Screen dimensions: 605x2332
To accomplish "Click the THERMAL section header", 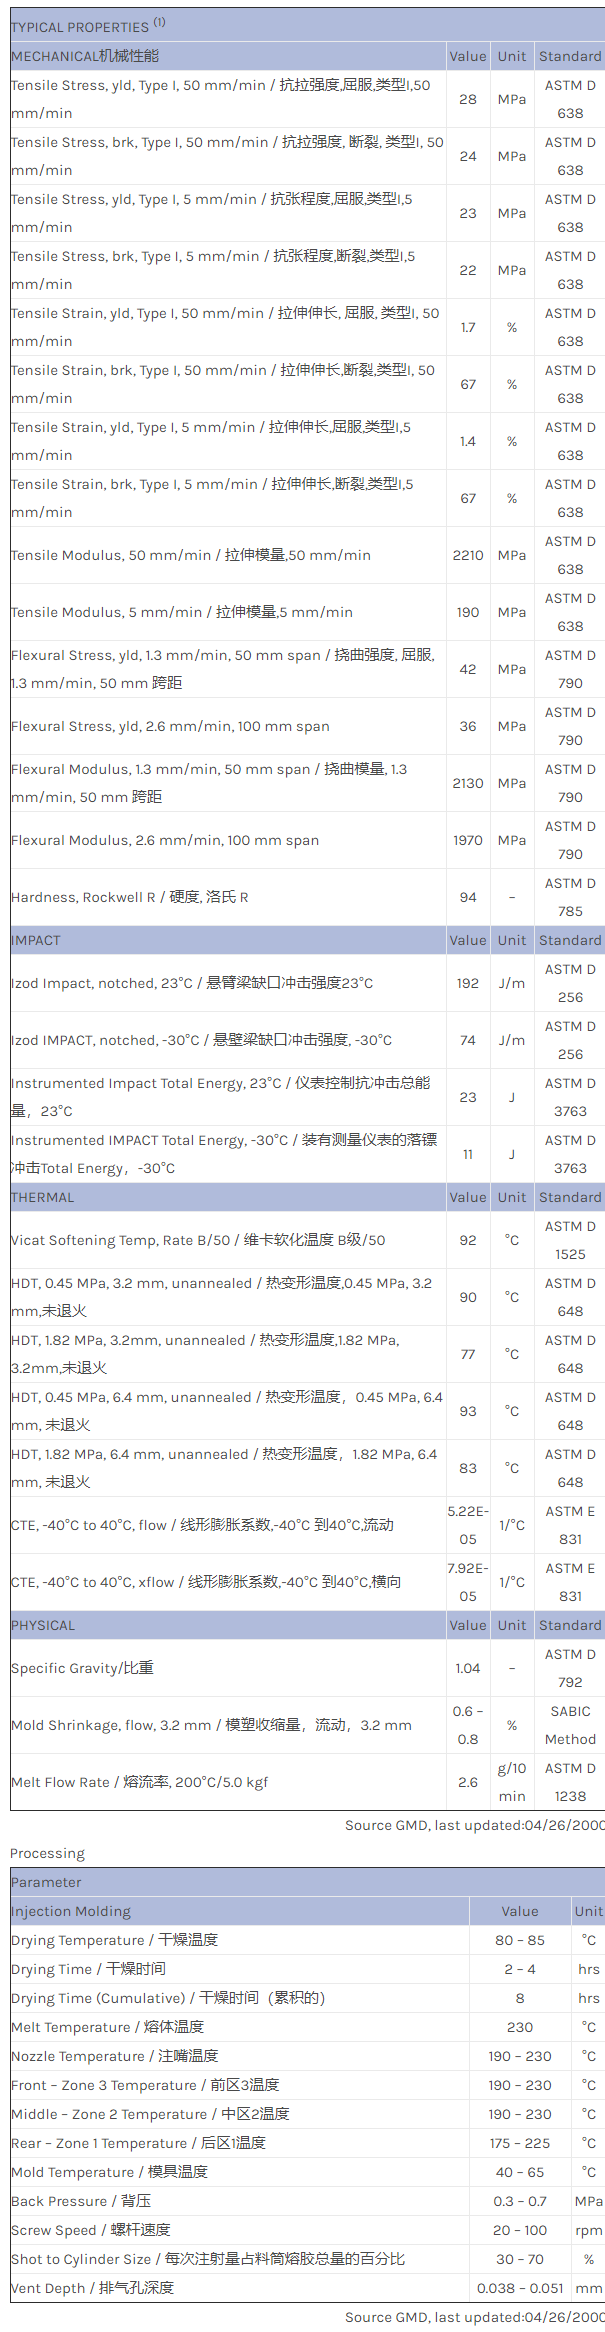I will click(43, 1197).
